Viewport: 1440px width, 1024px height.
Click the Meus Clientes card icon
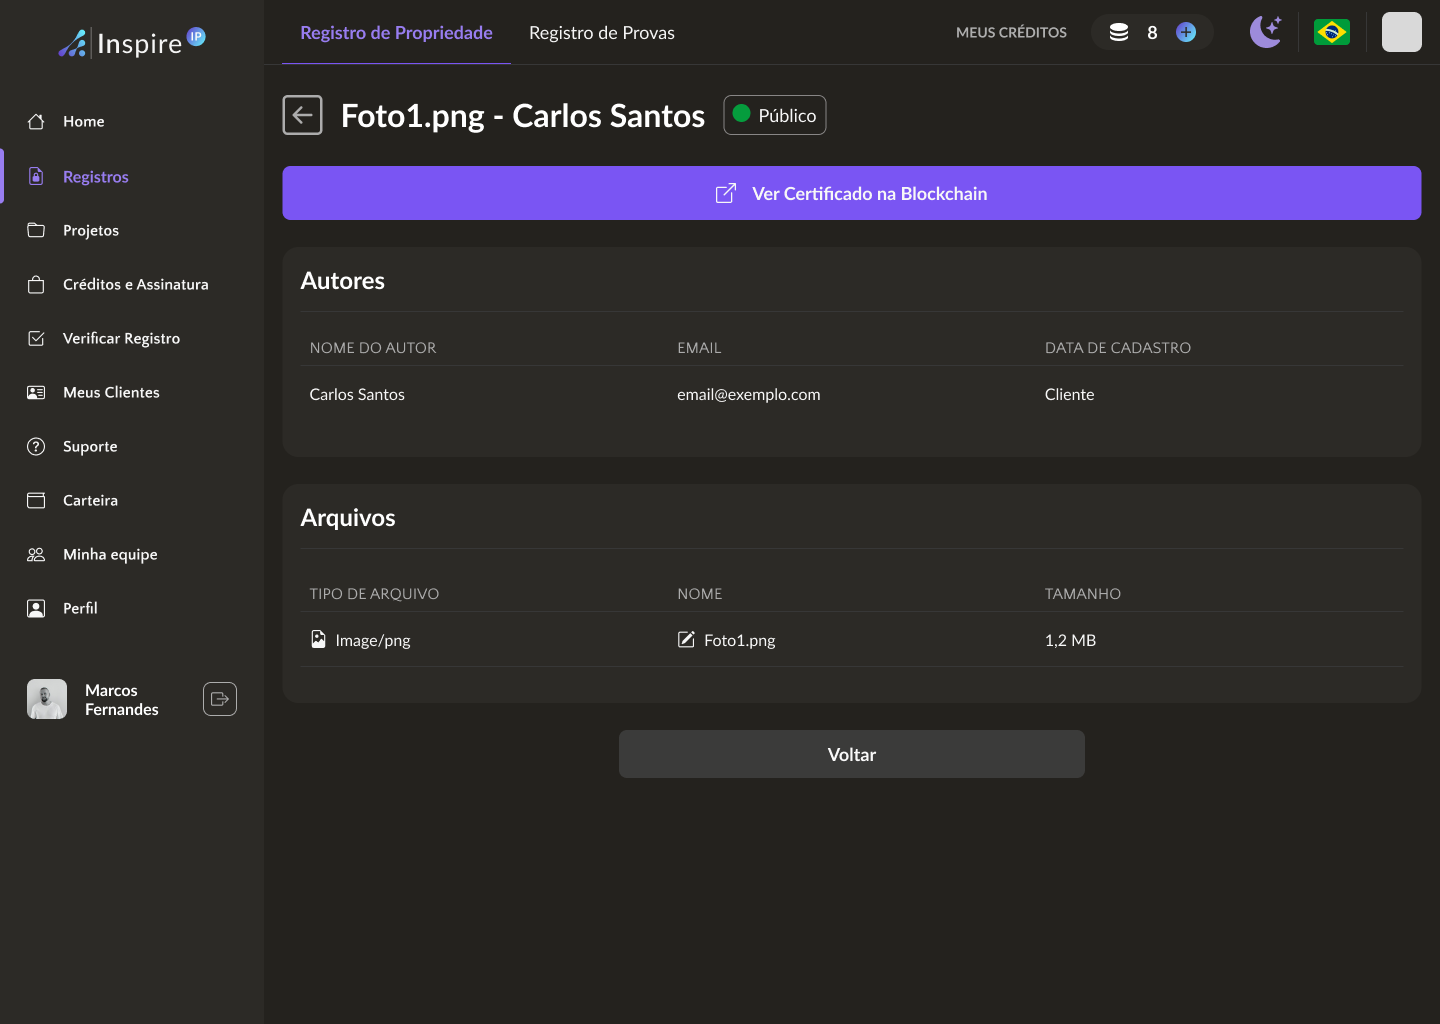coord(36,392)
